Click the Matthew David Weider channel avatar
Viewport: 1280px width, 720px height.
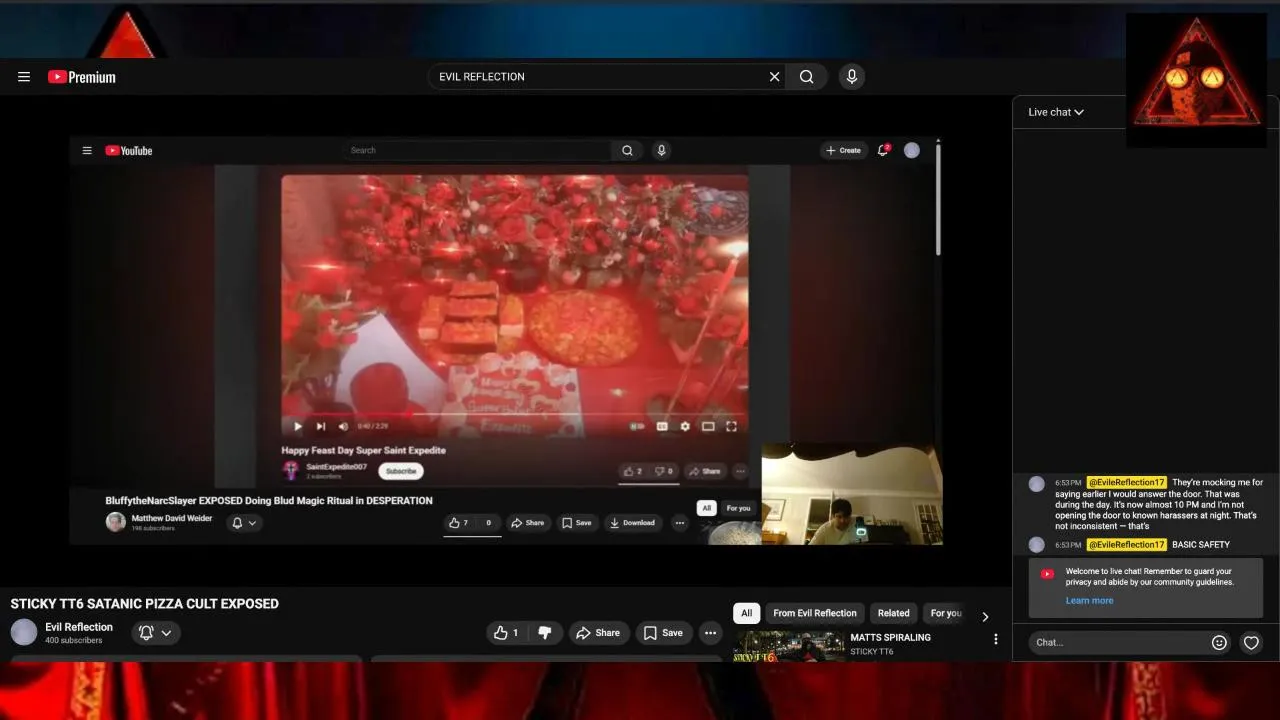click(116, 522)
